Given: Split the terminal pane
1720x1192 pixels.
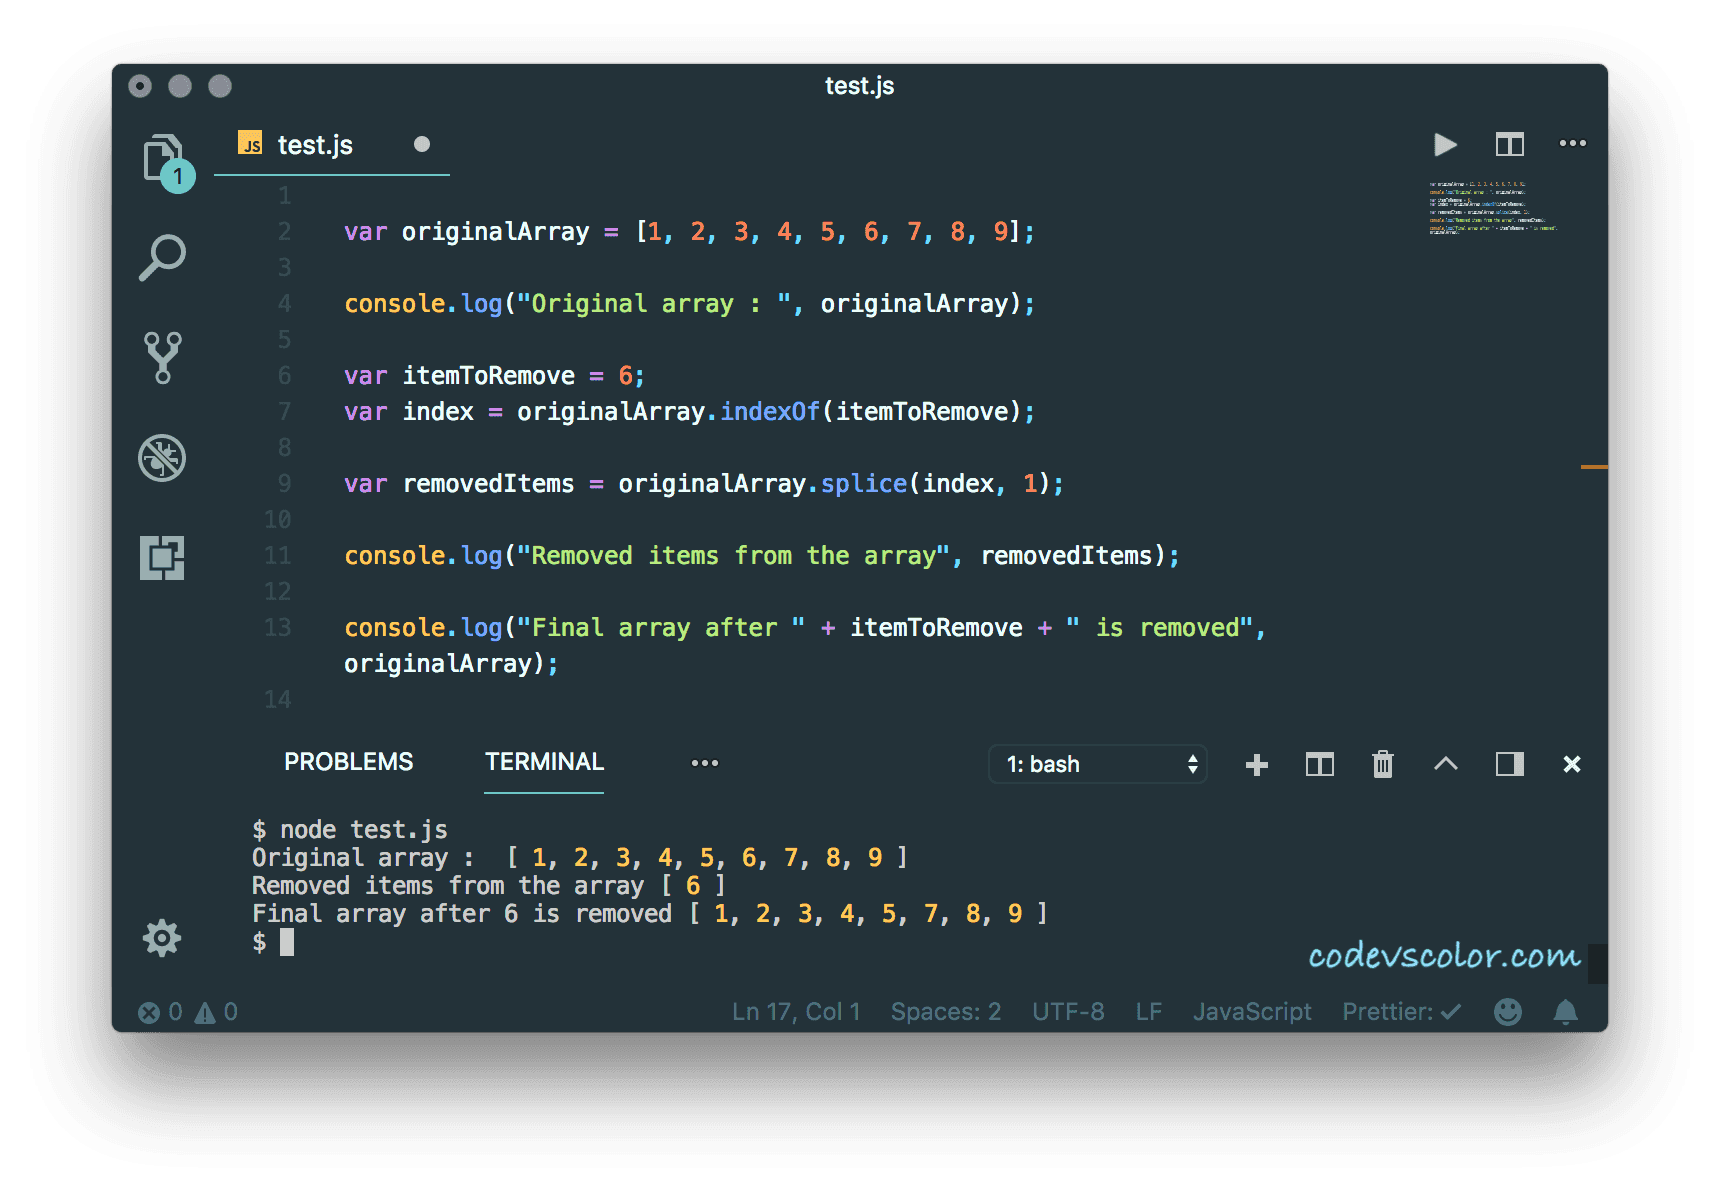Looking at the screenshot, I should point(1319,764).
